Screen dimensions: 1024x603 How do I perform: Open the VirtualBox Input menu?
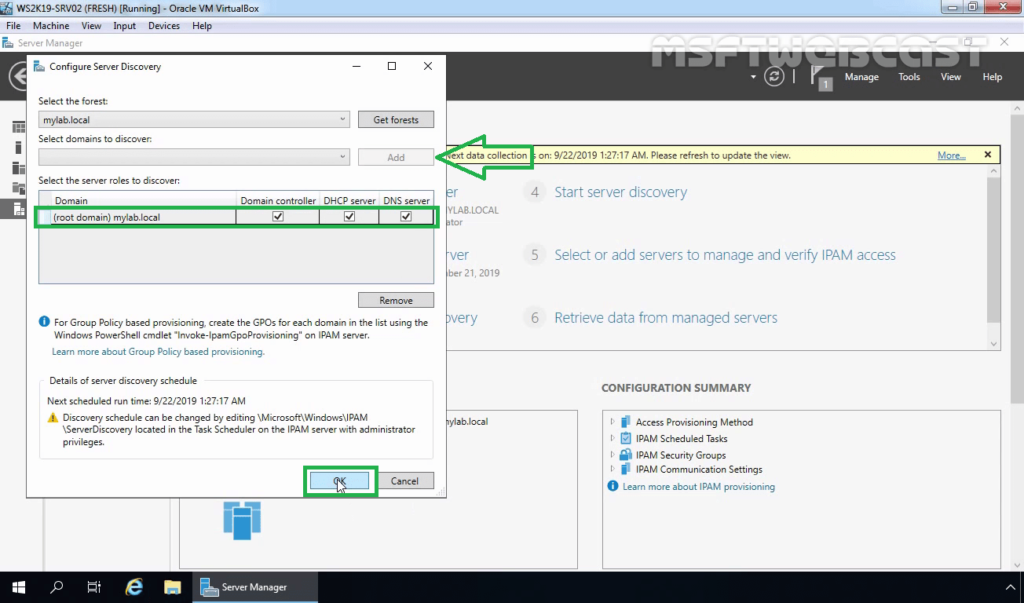[124, 25]
